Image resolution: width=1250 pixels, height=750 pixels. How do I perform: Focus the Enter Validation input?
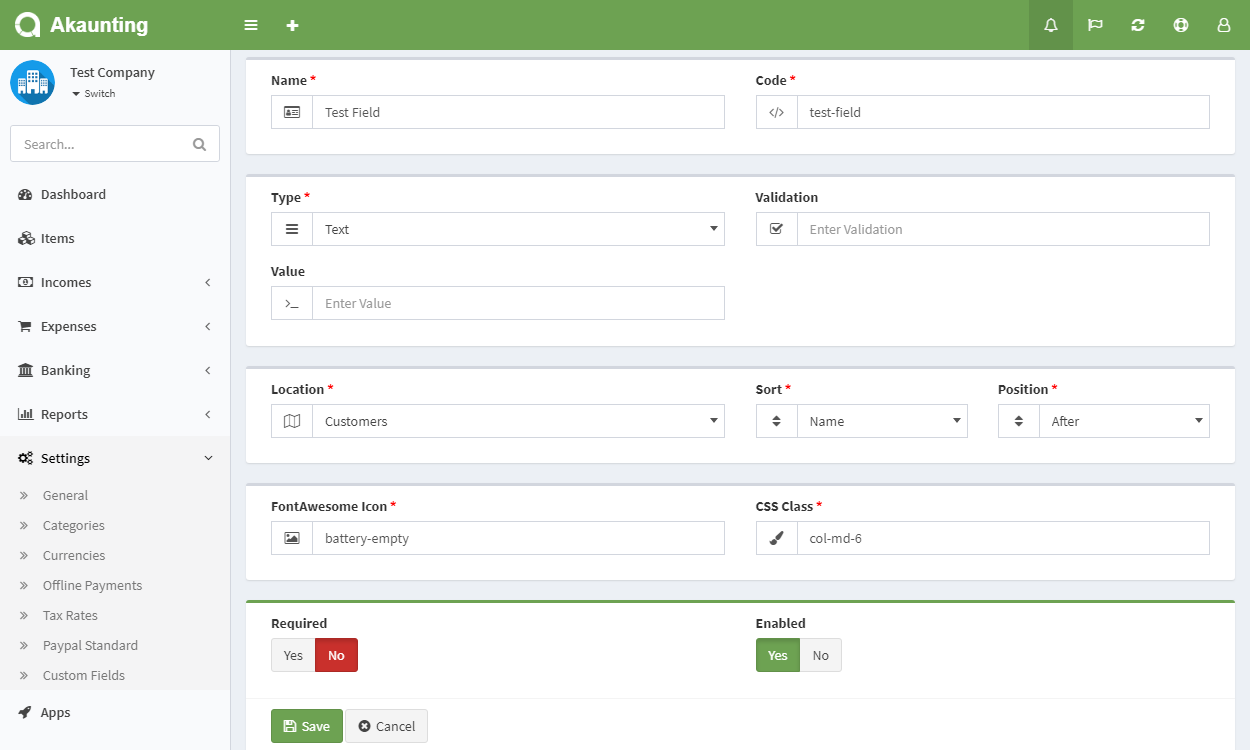1003,229
